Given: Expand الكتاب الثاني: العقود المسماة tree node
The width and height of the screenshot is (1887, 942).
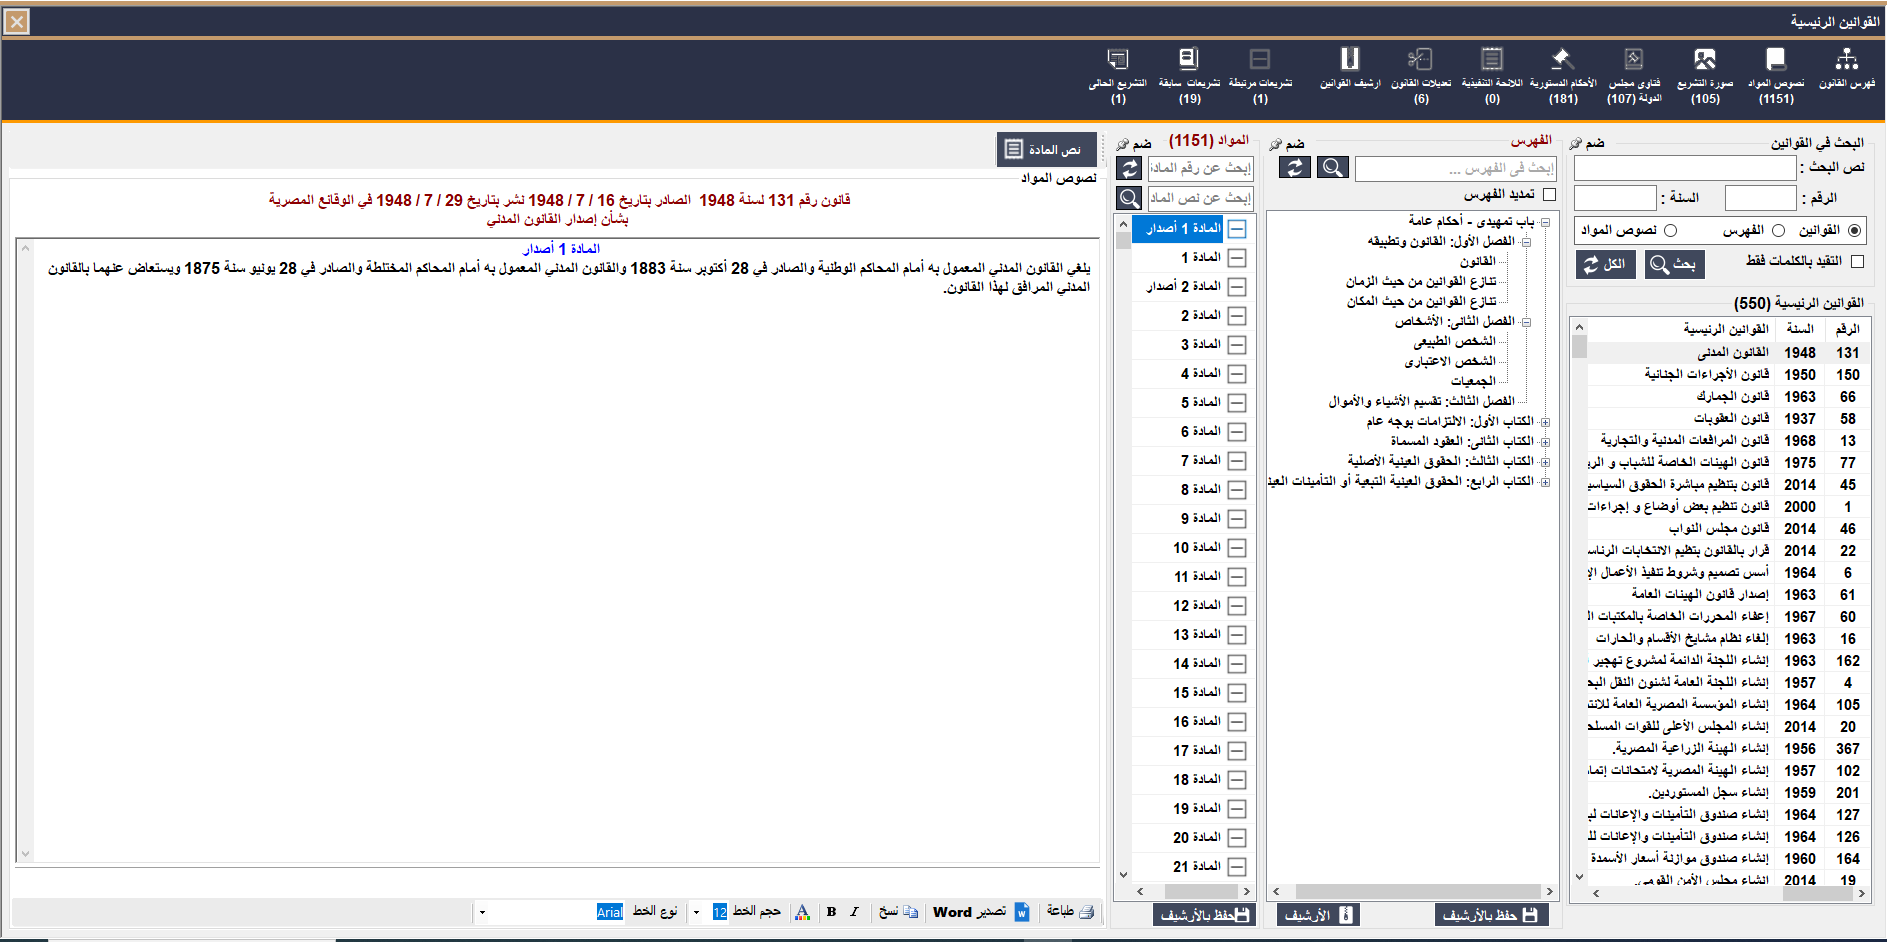Looking at the screenshot, I should 1545,442.
